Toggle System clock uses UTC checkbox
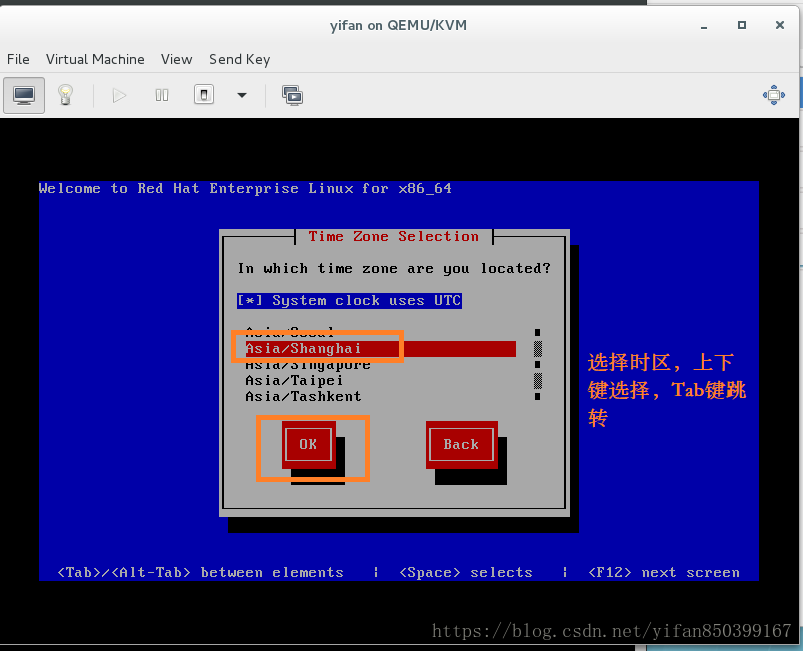This screenshot has width=803, height=651. click(x=349, y=300)
